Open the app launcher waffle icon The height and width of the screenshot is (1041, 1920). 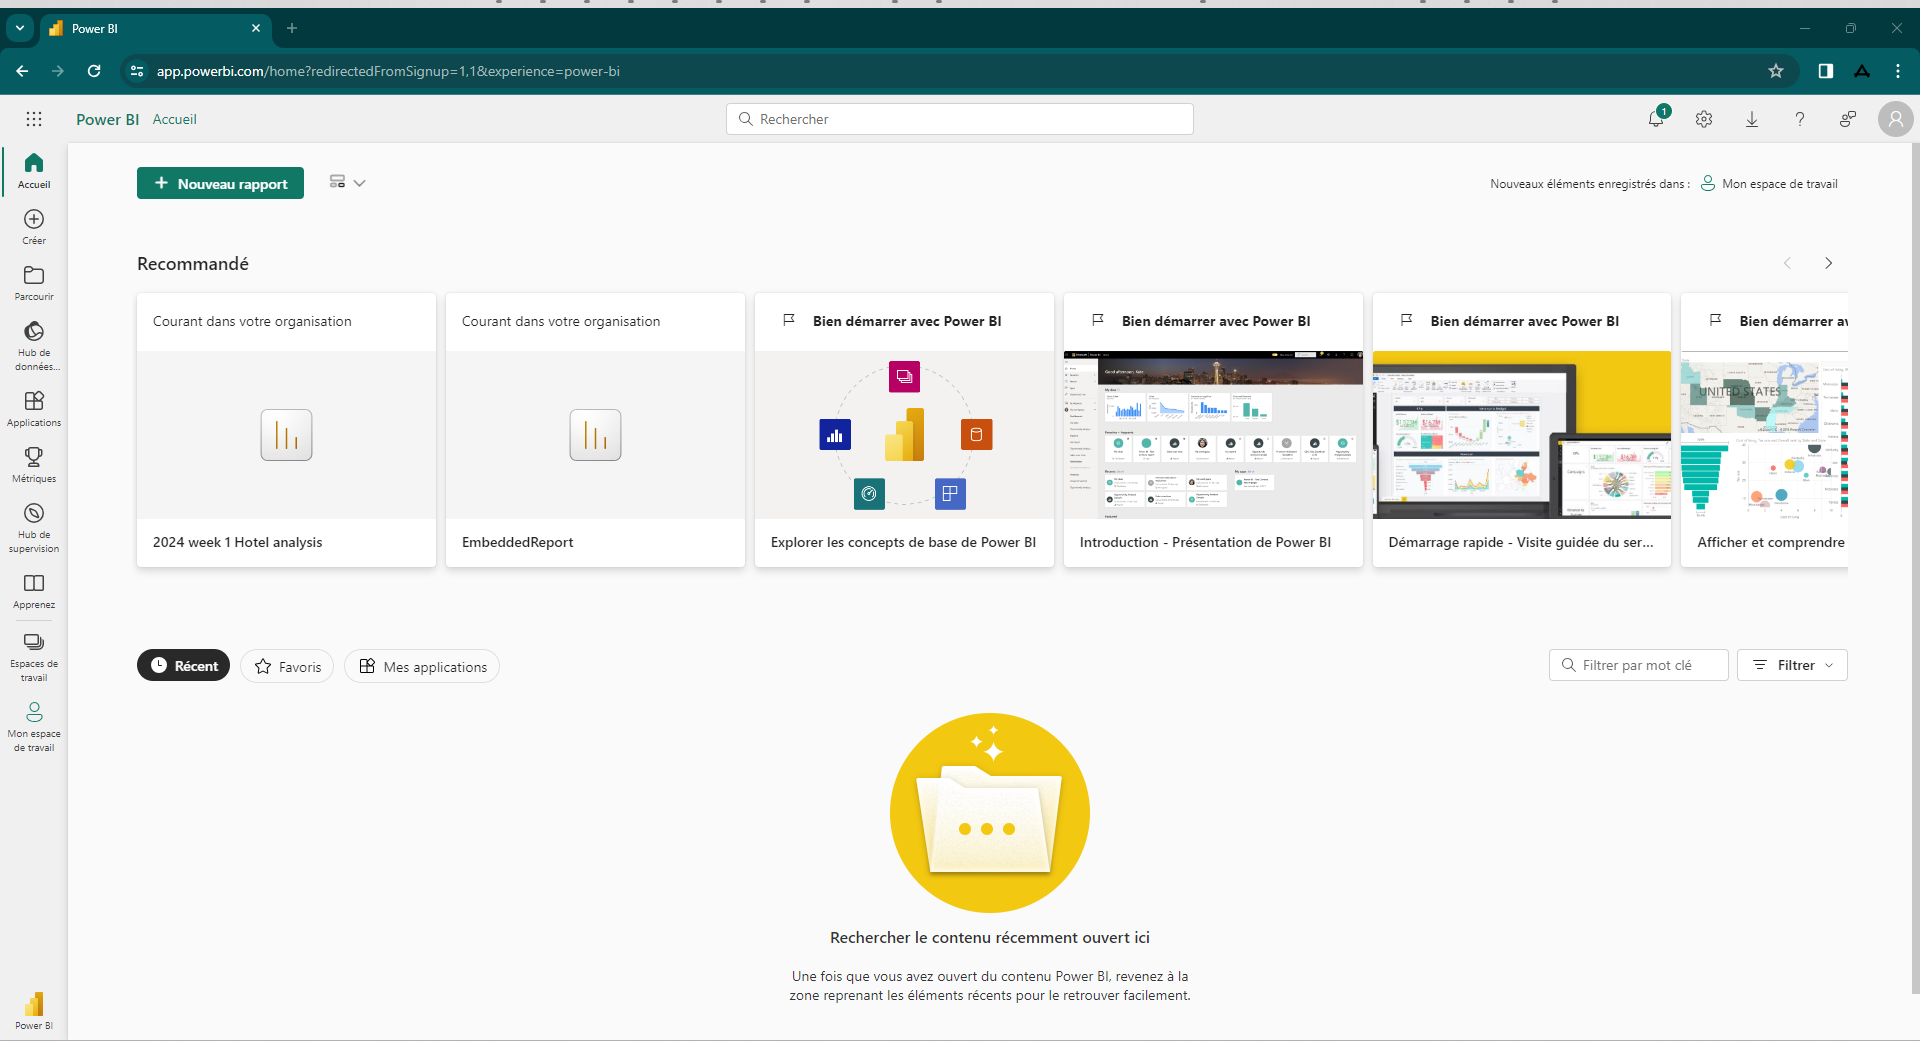pos(34,119)
